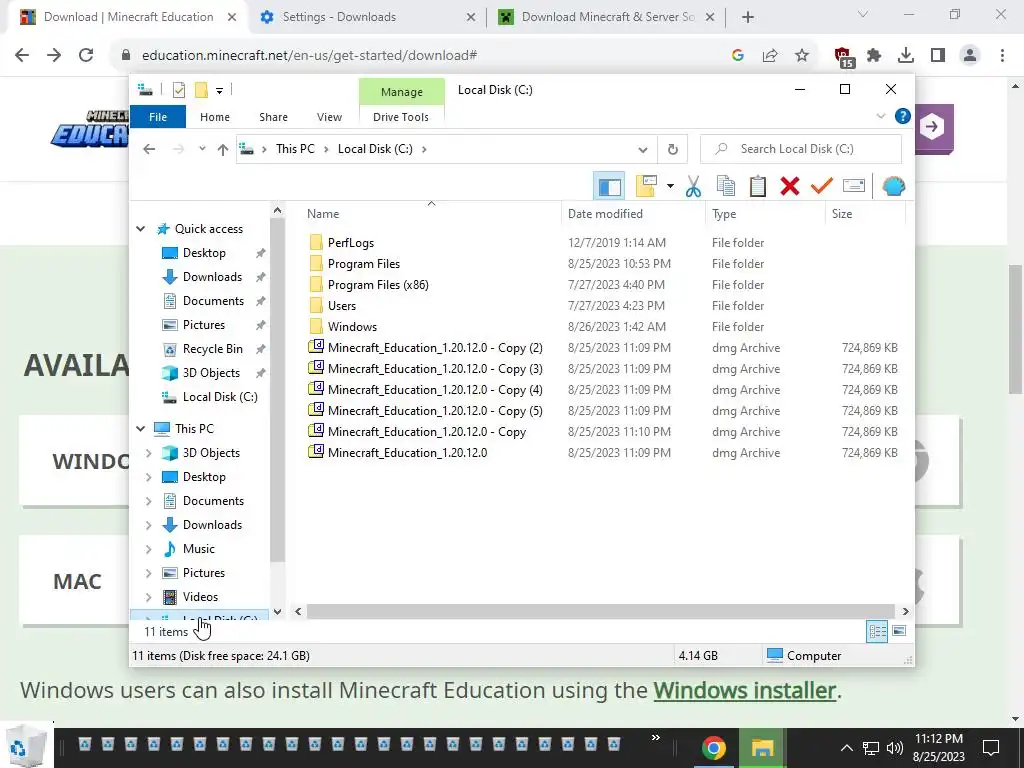The height and width of the screenshot is (768, 1024).
Task: Open the View ribbon tab
Action: (329, 117)
